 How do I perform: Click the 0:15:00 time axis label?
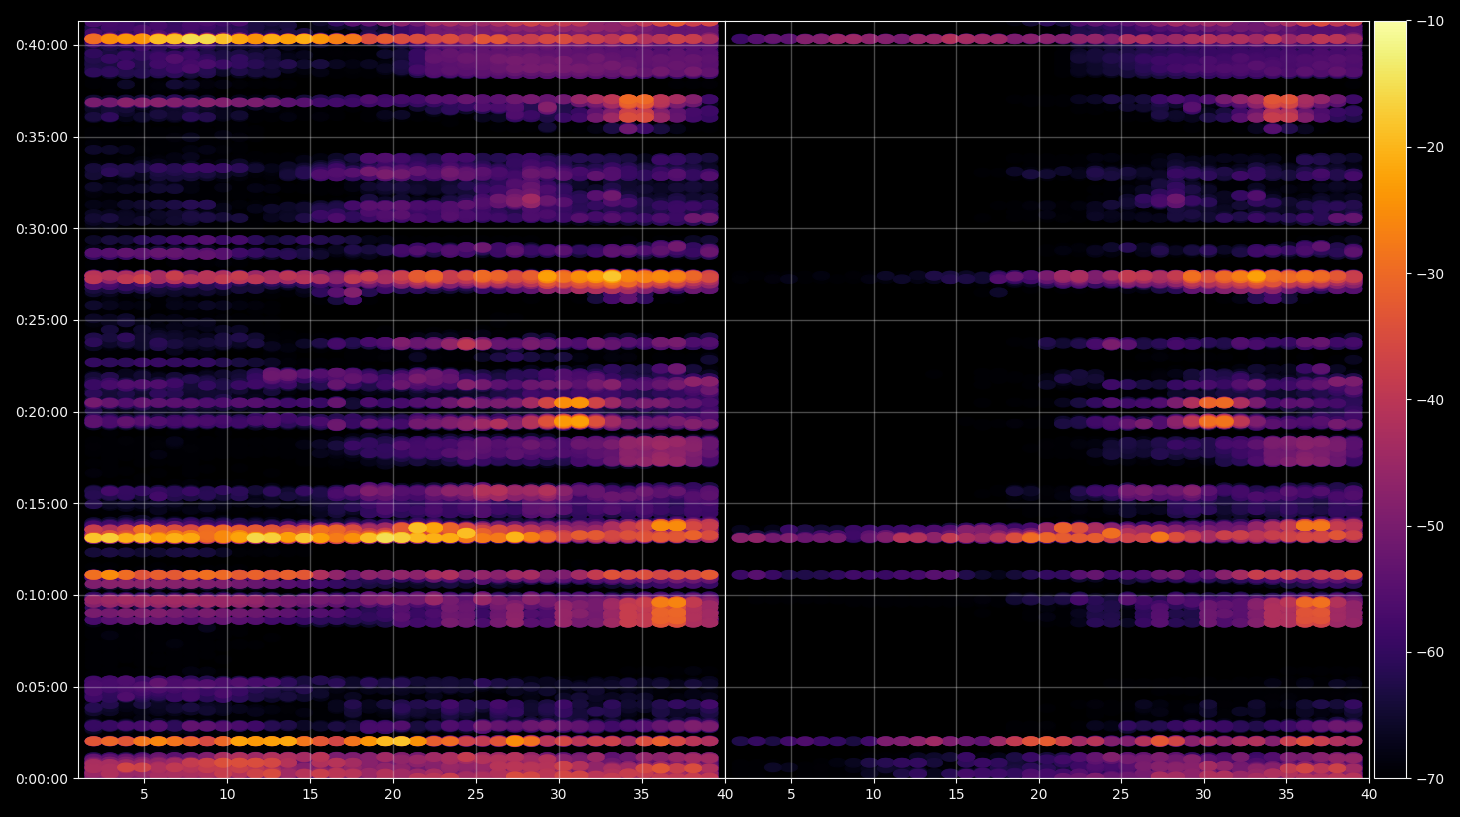pyautogui.click(x=42, y=504)
